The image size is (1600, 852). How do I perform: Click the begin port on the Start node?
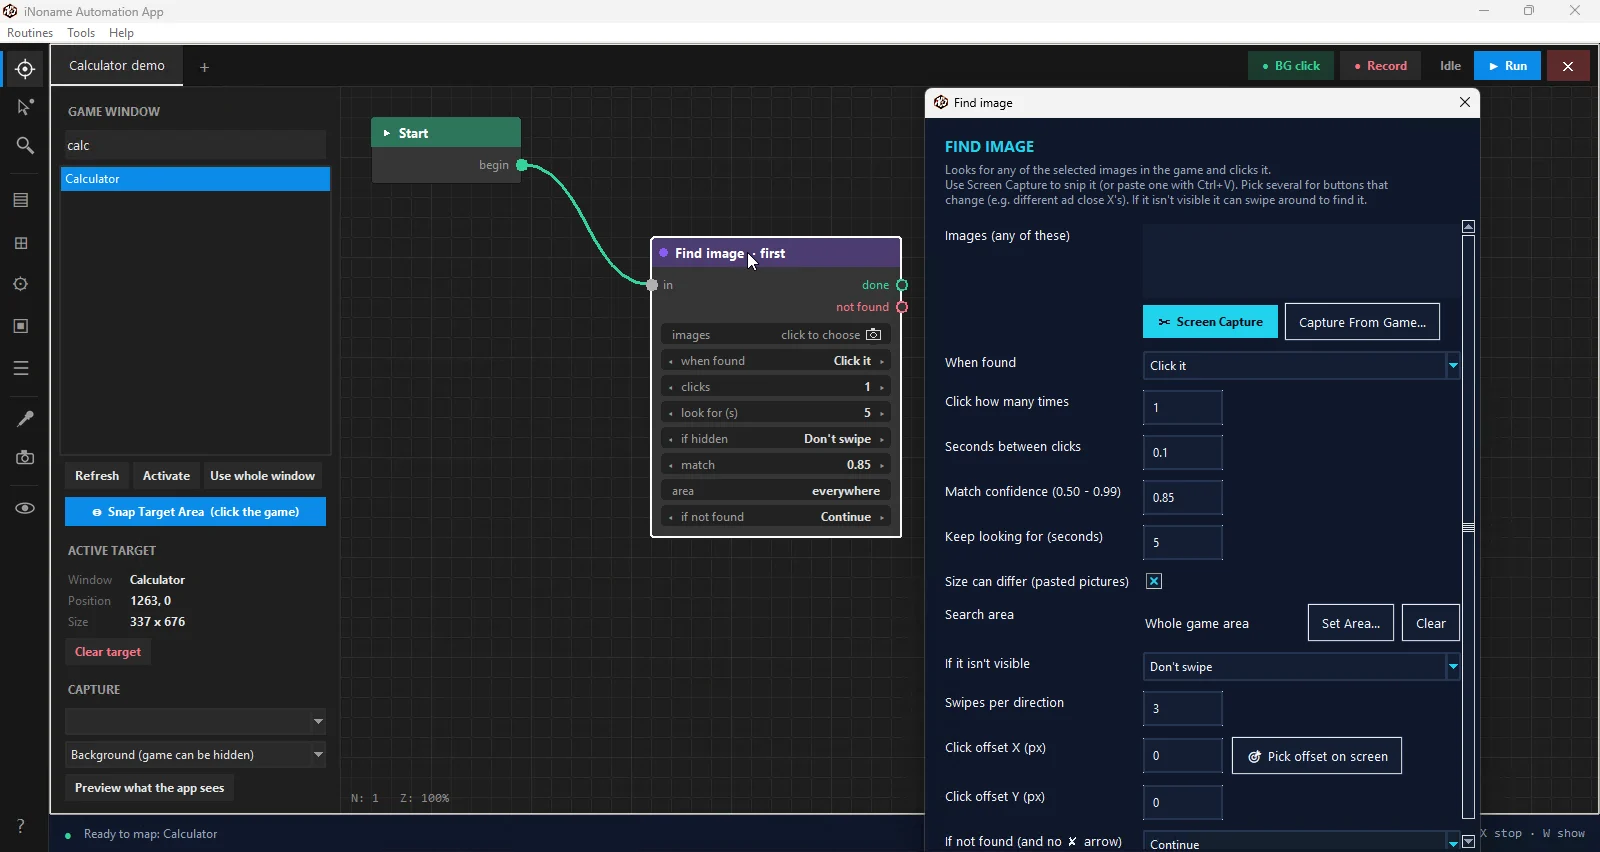click(x=522, y=165)
